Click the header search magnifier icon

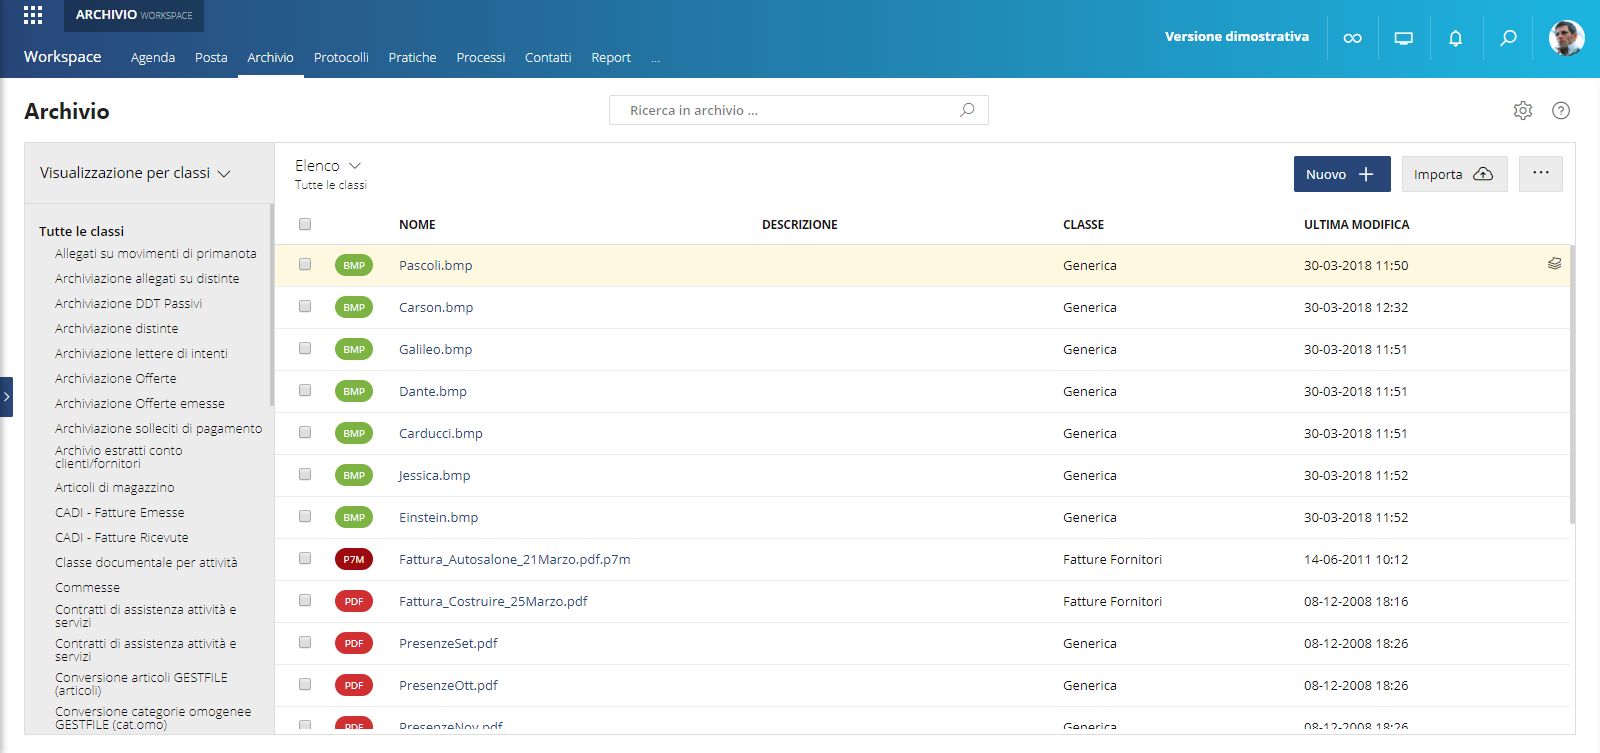point(1508,38)
